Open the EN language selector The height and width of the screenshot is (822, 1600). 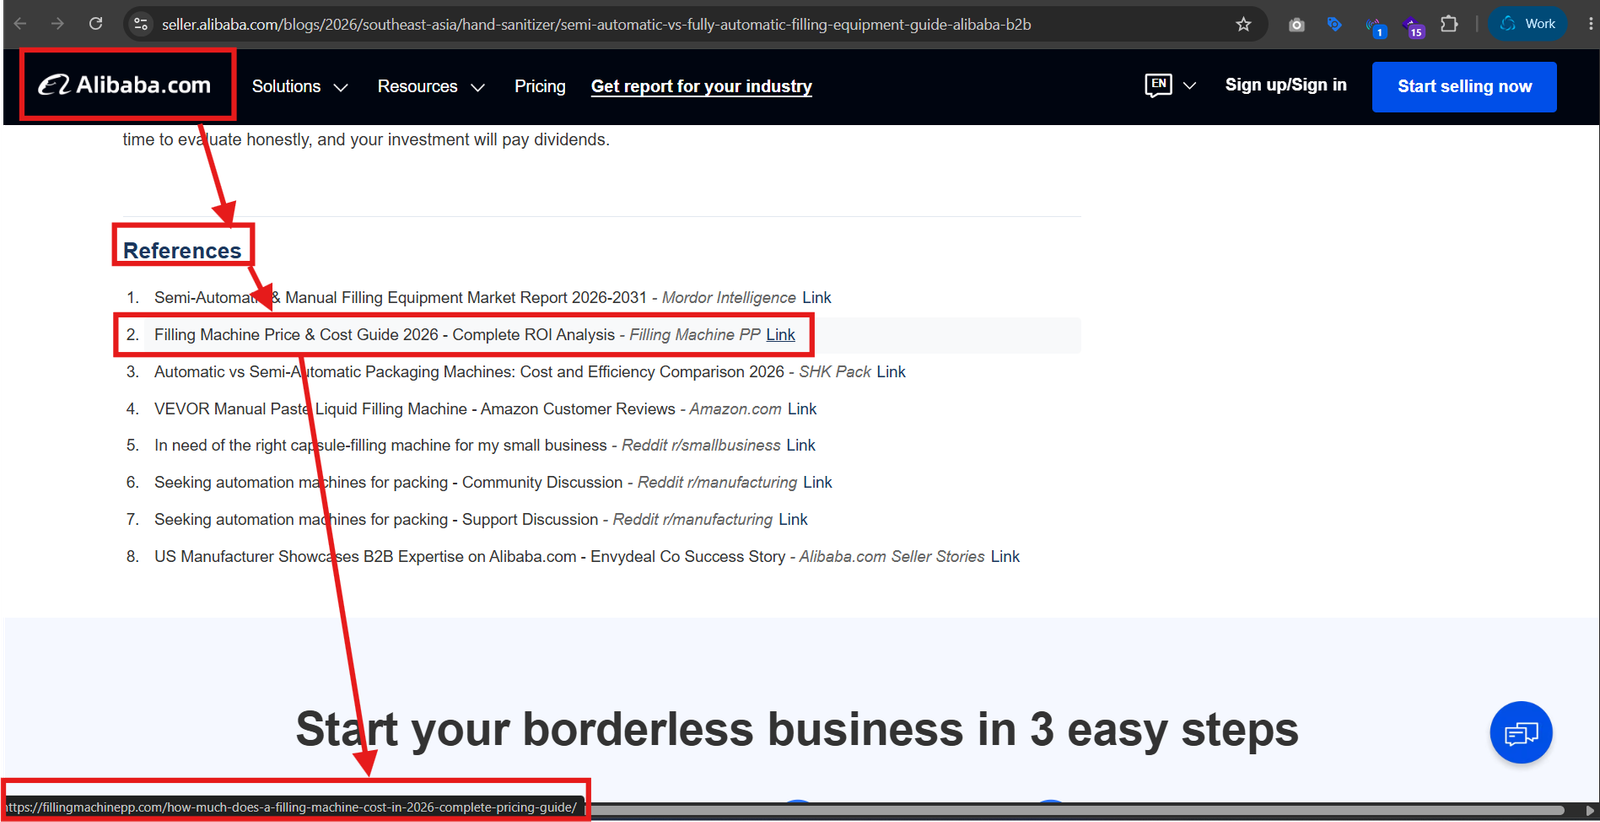point(1170,85)
